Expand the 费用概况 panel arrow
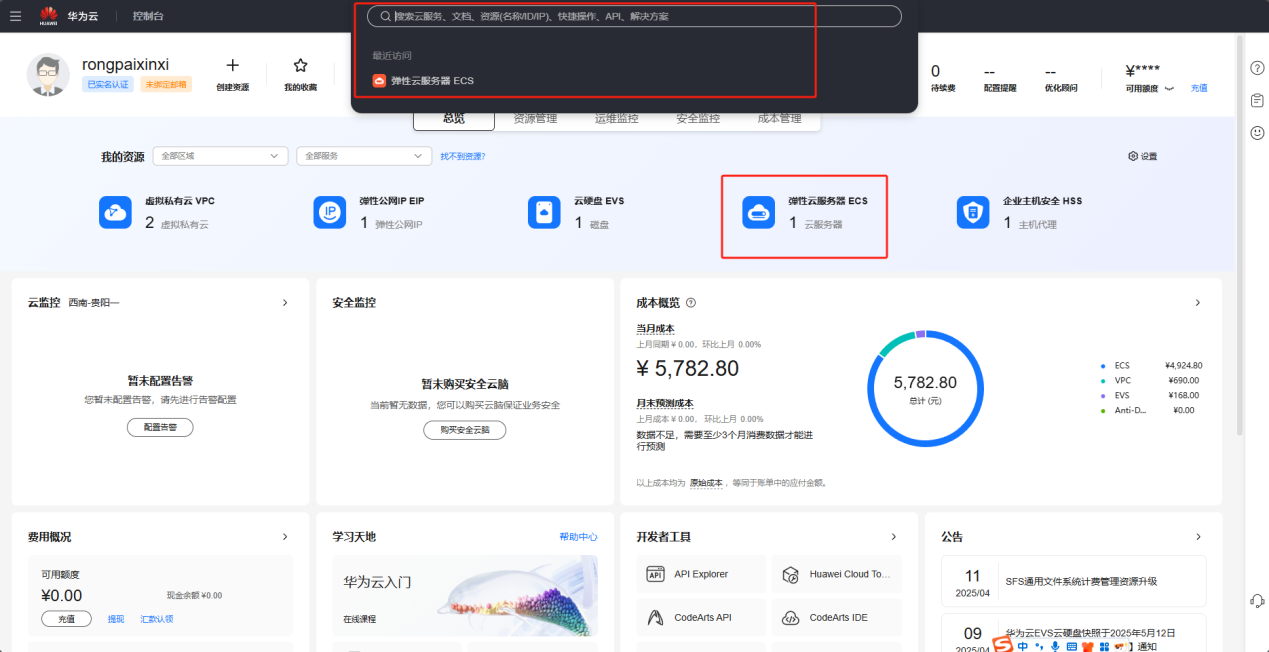The height and width of the screenshot is (652, 1269). [x=285, y=537]
